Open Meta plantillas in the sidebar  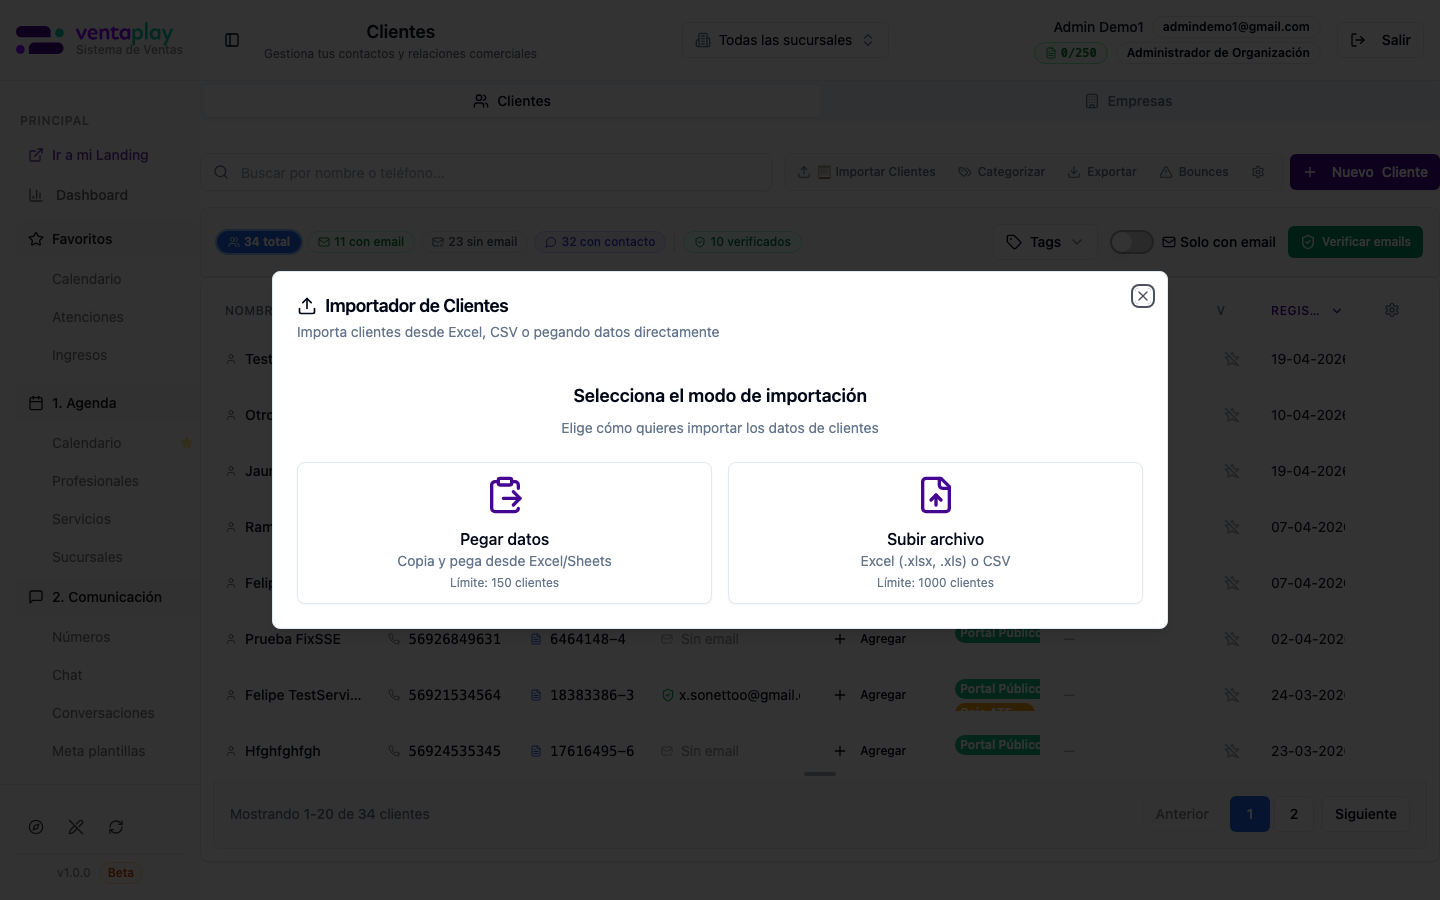pos(98,751)
